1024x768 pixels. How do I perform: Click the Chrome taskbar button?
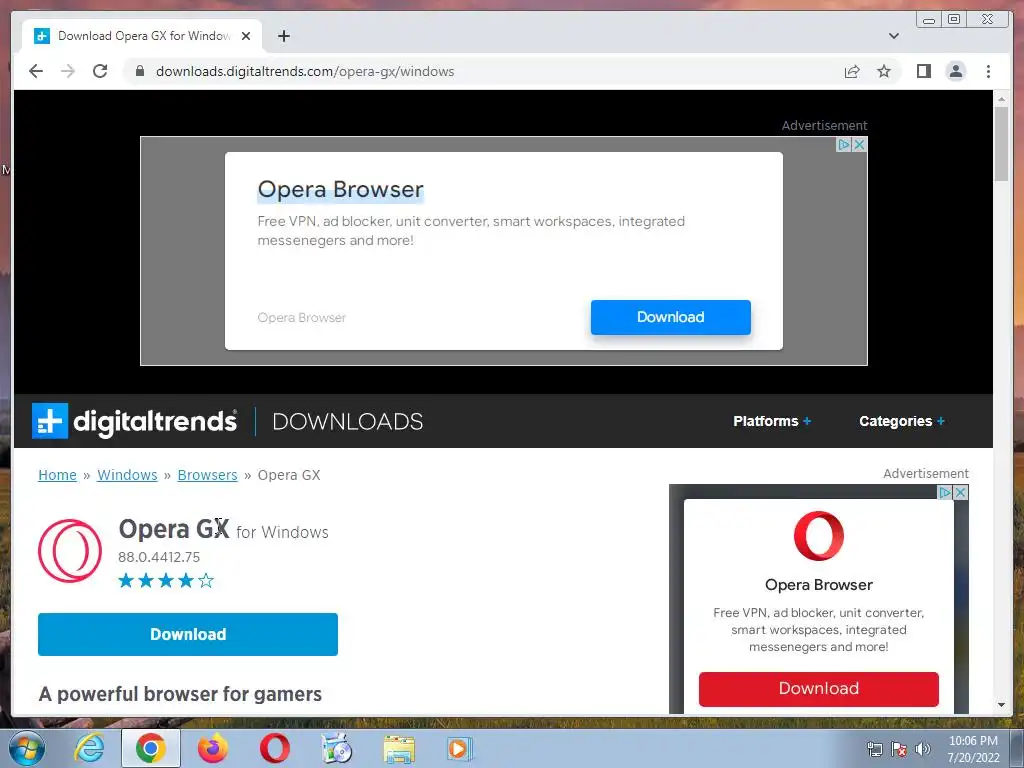[151, 748]
